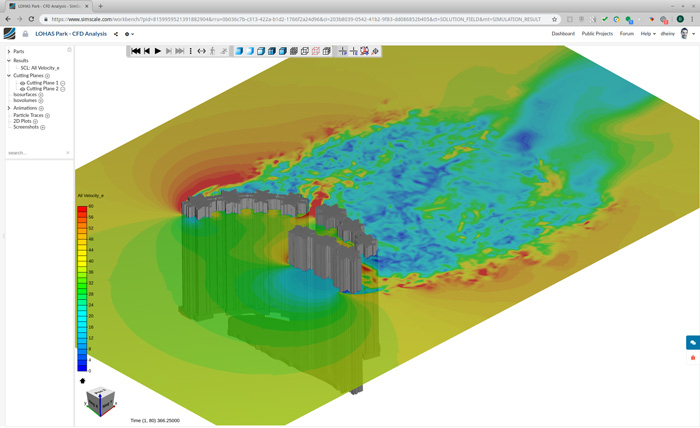Open the Dashboard page
The width and height of the screenshot is (700, 428).
point(563,34)
